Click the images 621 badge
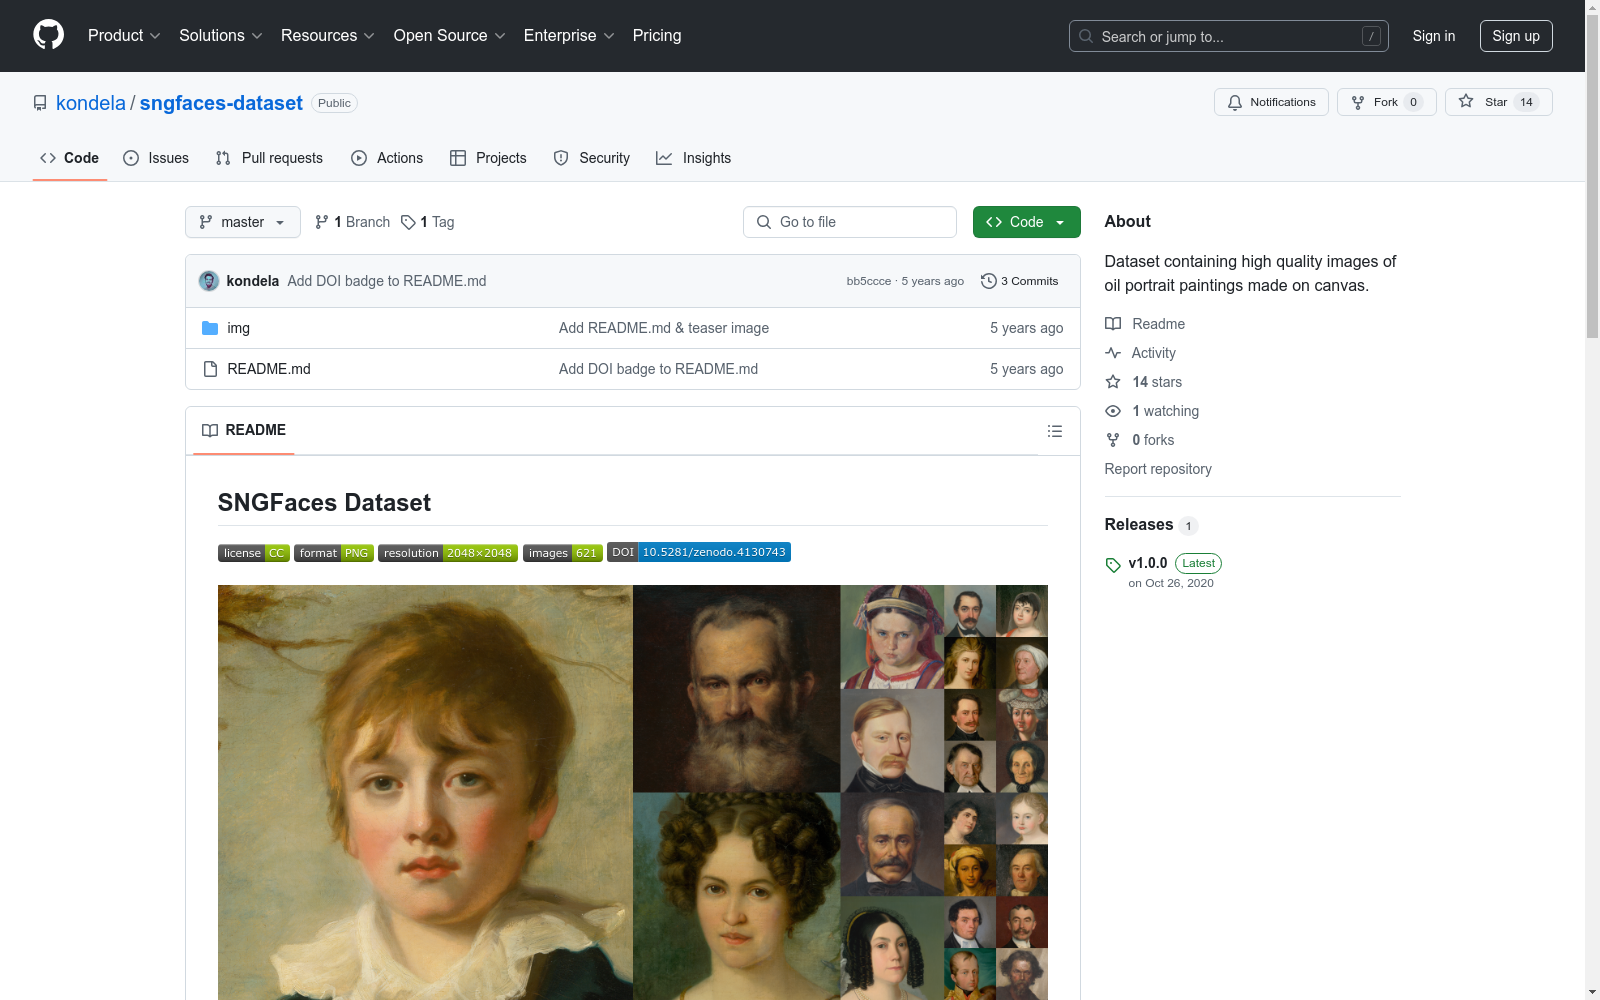 click(x=563, y=553)
